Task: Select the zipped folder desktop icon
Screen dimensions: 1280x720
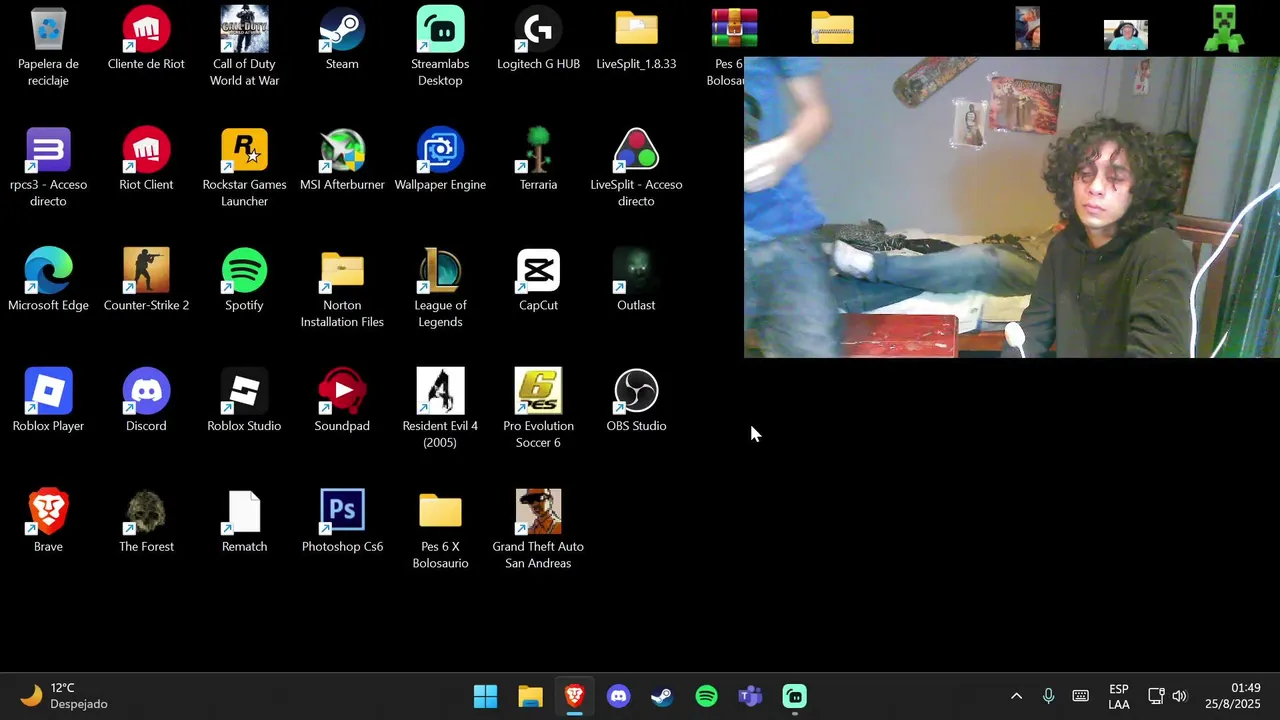Action: (x=832, y=29)
